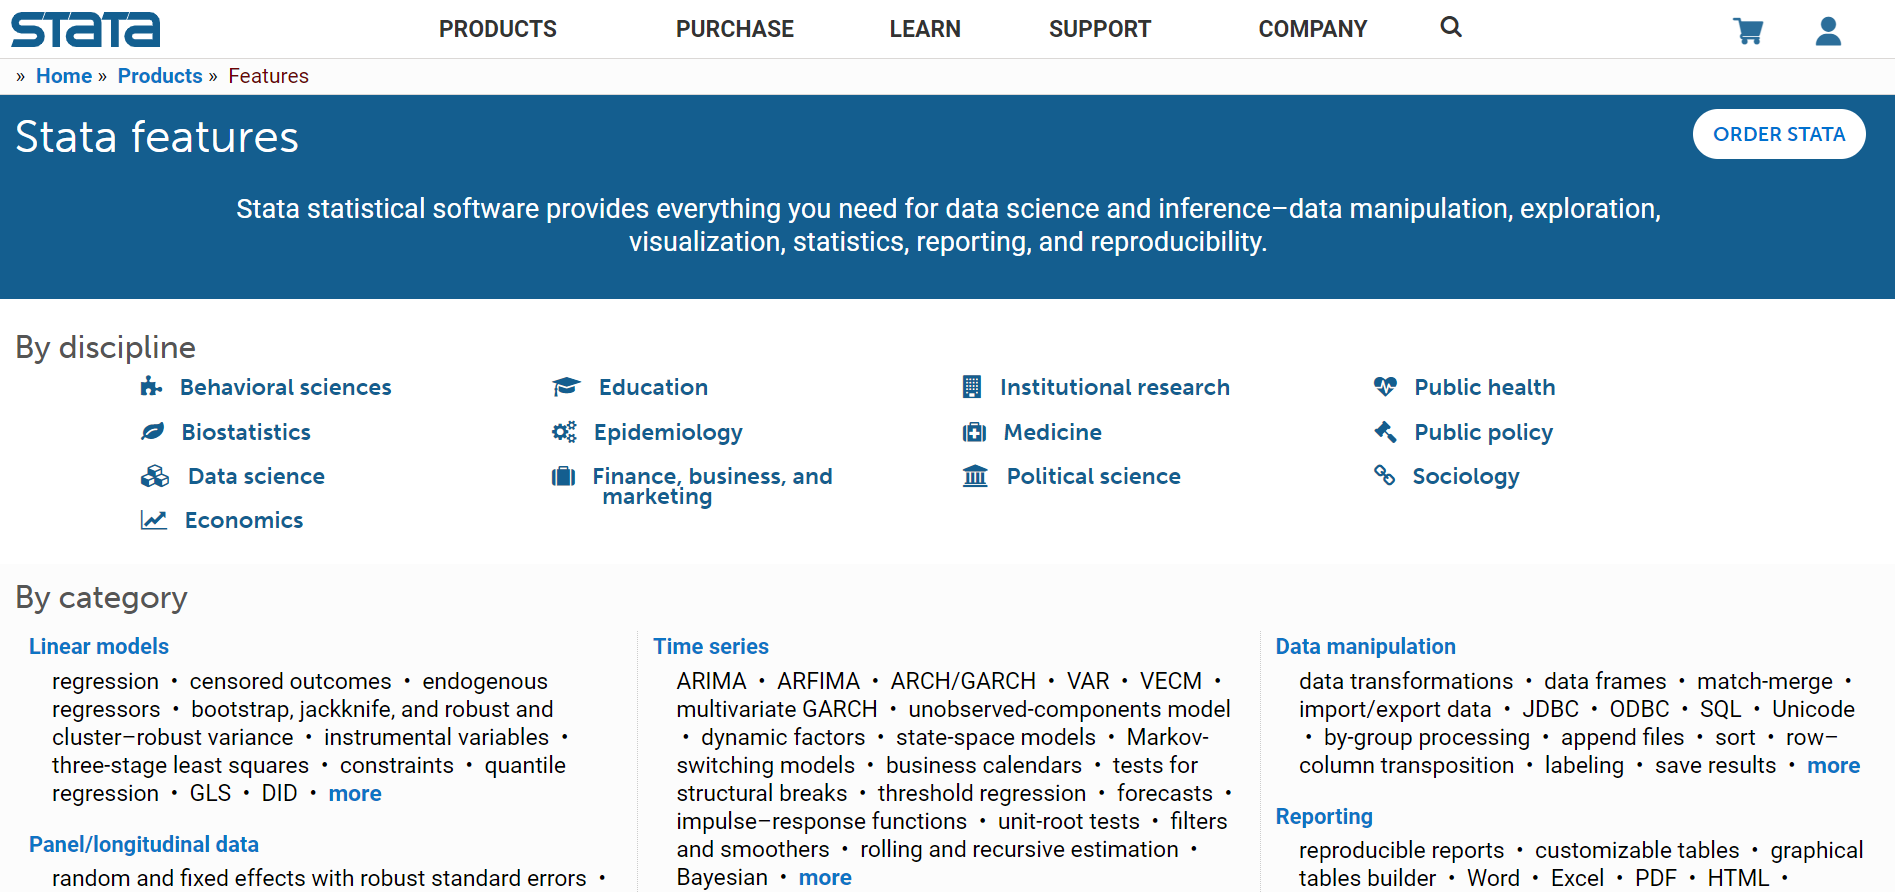Open the PURCHASE menu
1895x892 pixels.
tap(735, 29)
